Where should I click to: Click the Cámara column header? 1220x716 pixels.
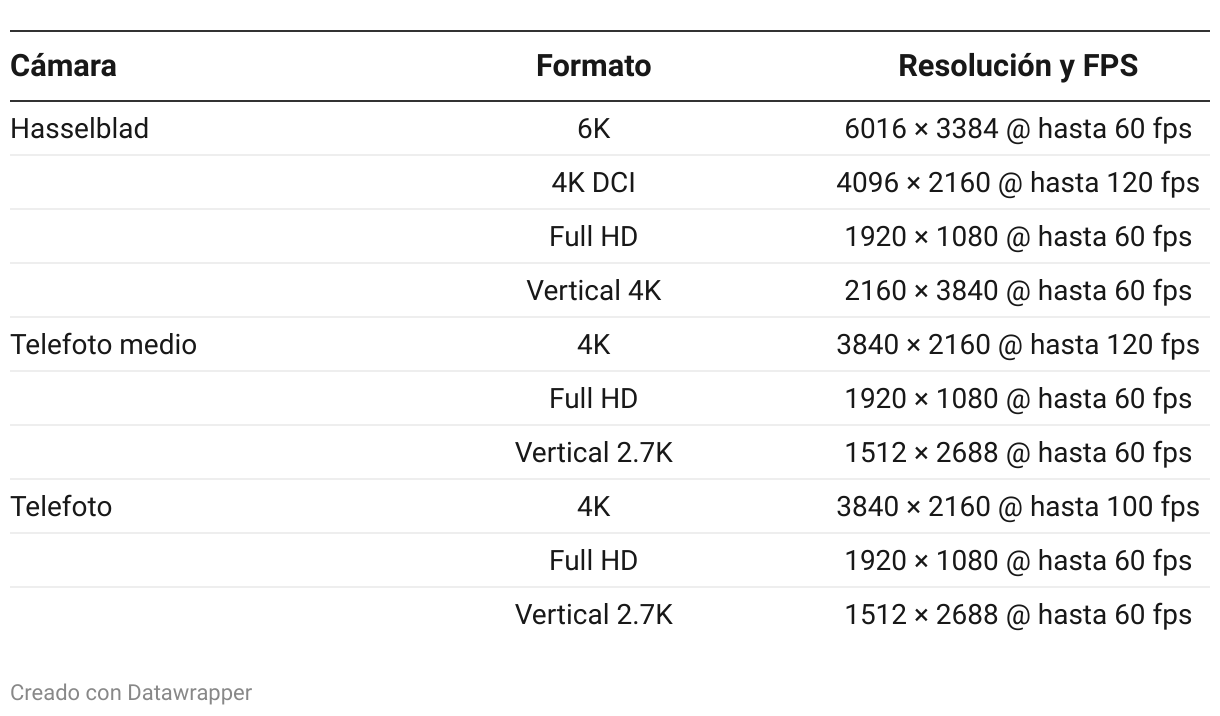pos(63,66)
